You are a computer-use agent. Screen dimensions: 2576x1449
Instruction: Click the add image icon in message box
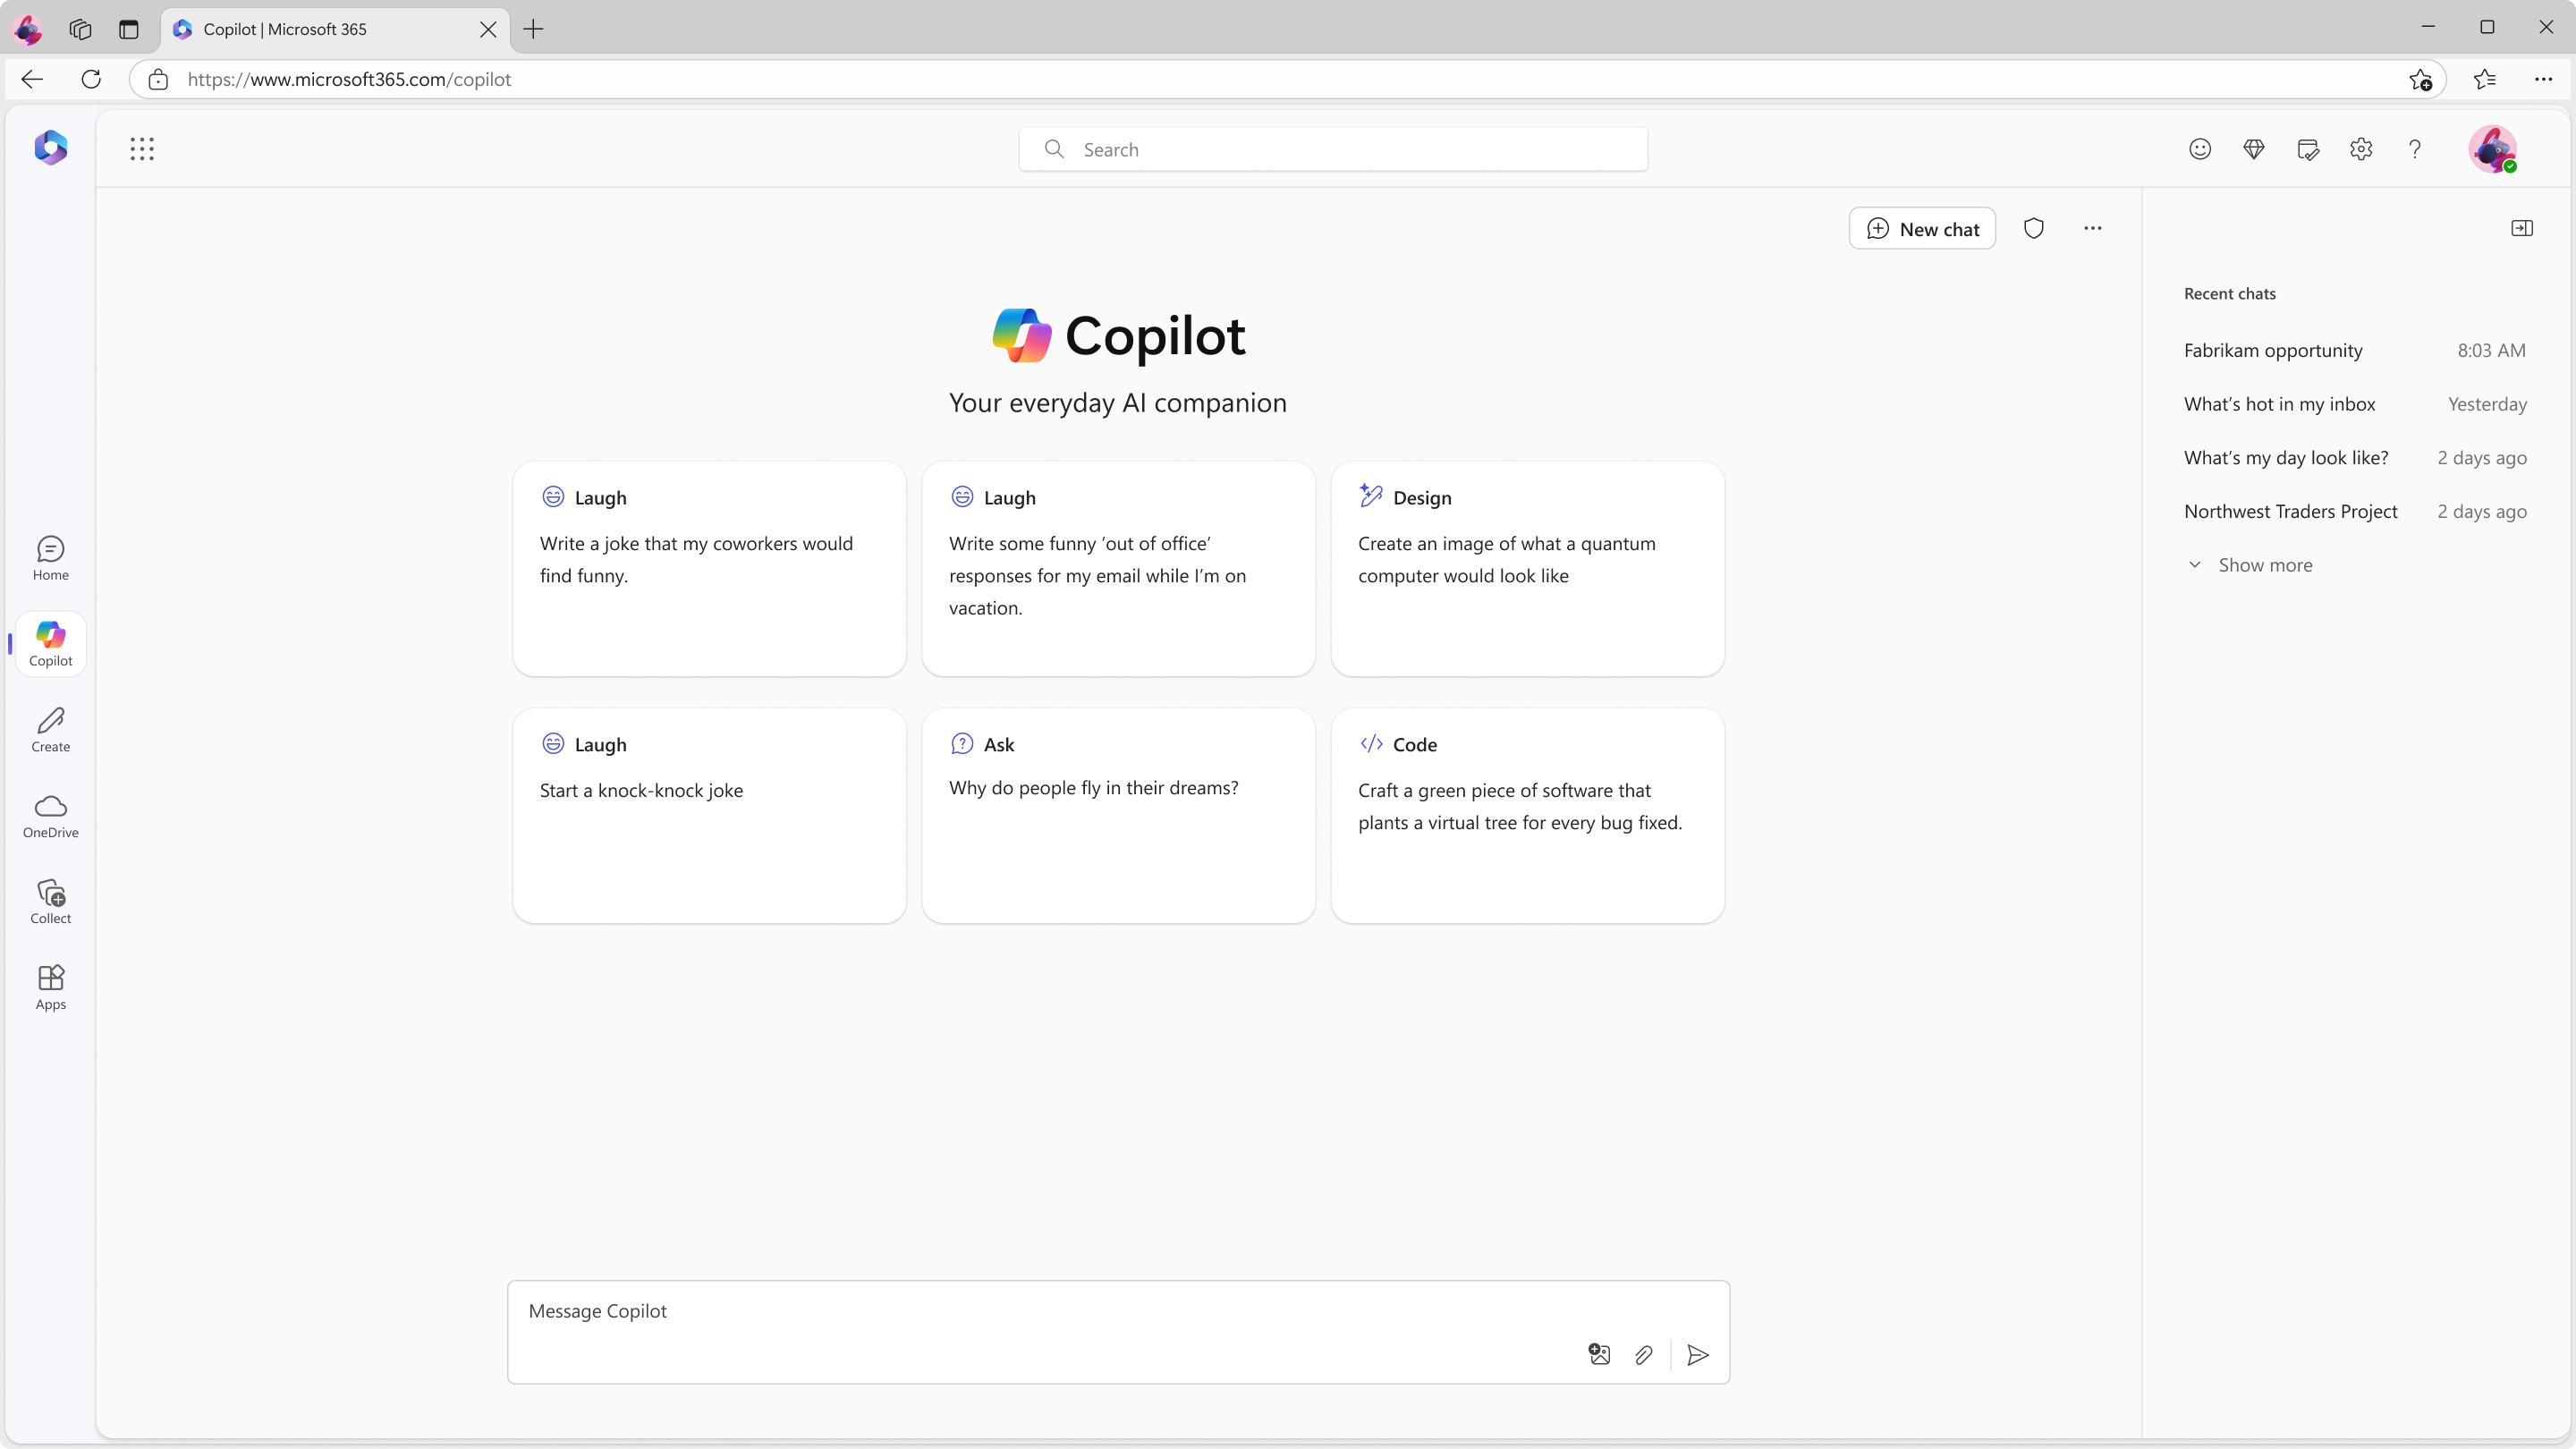1599,1355
